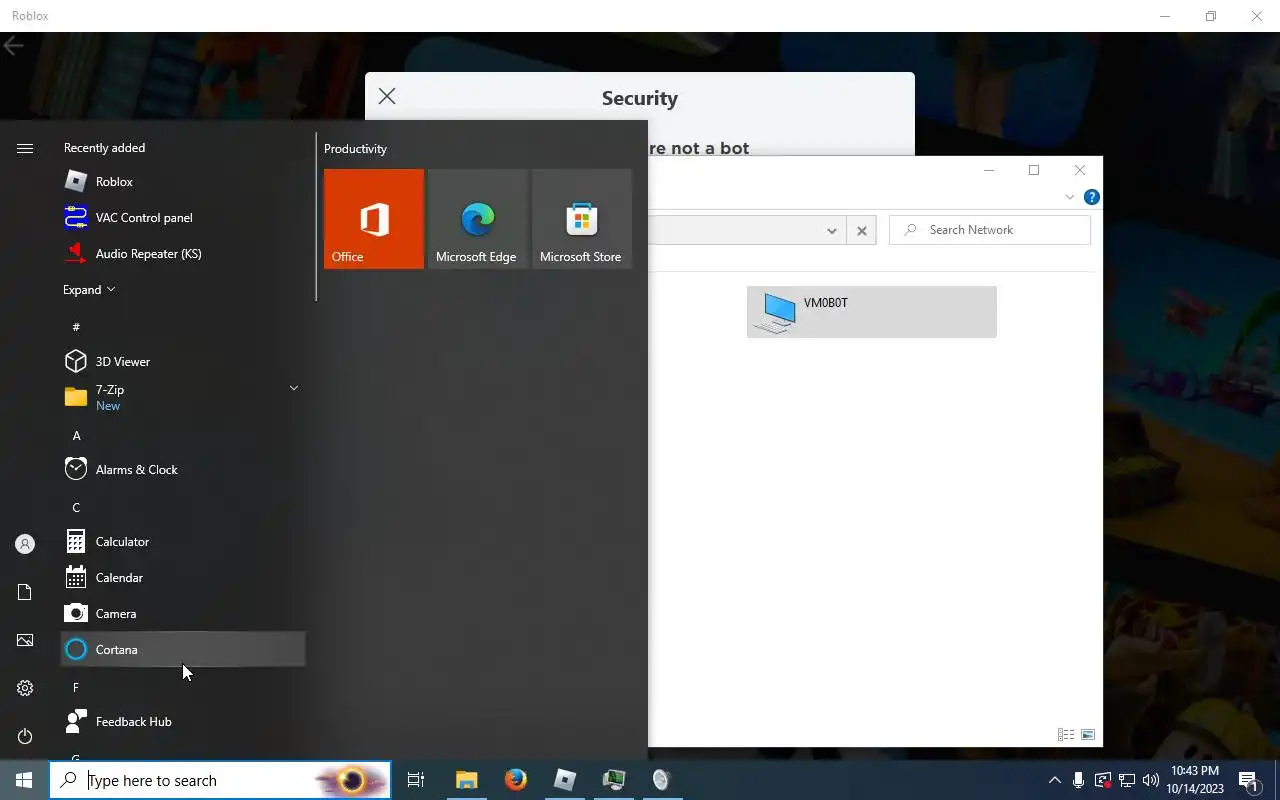Click the Search Network field
1280x800 pixels.
click(x=990, y=230)
